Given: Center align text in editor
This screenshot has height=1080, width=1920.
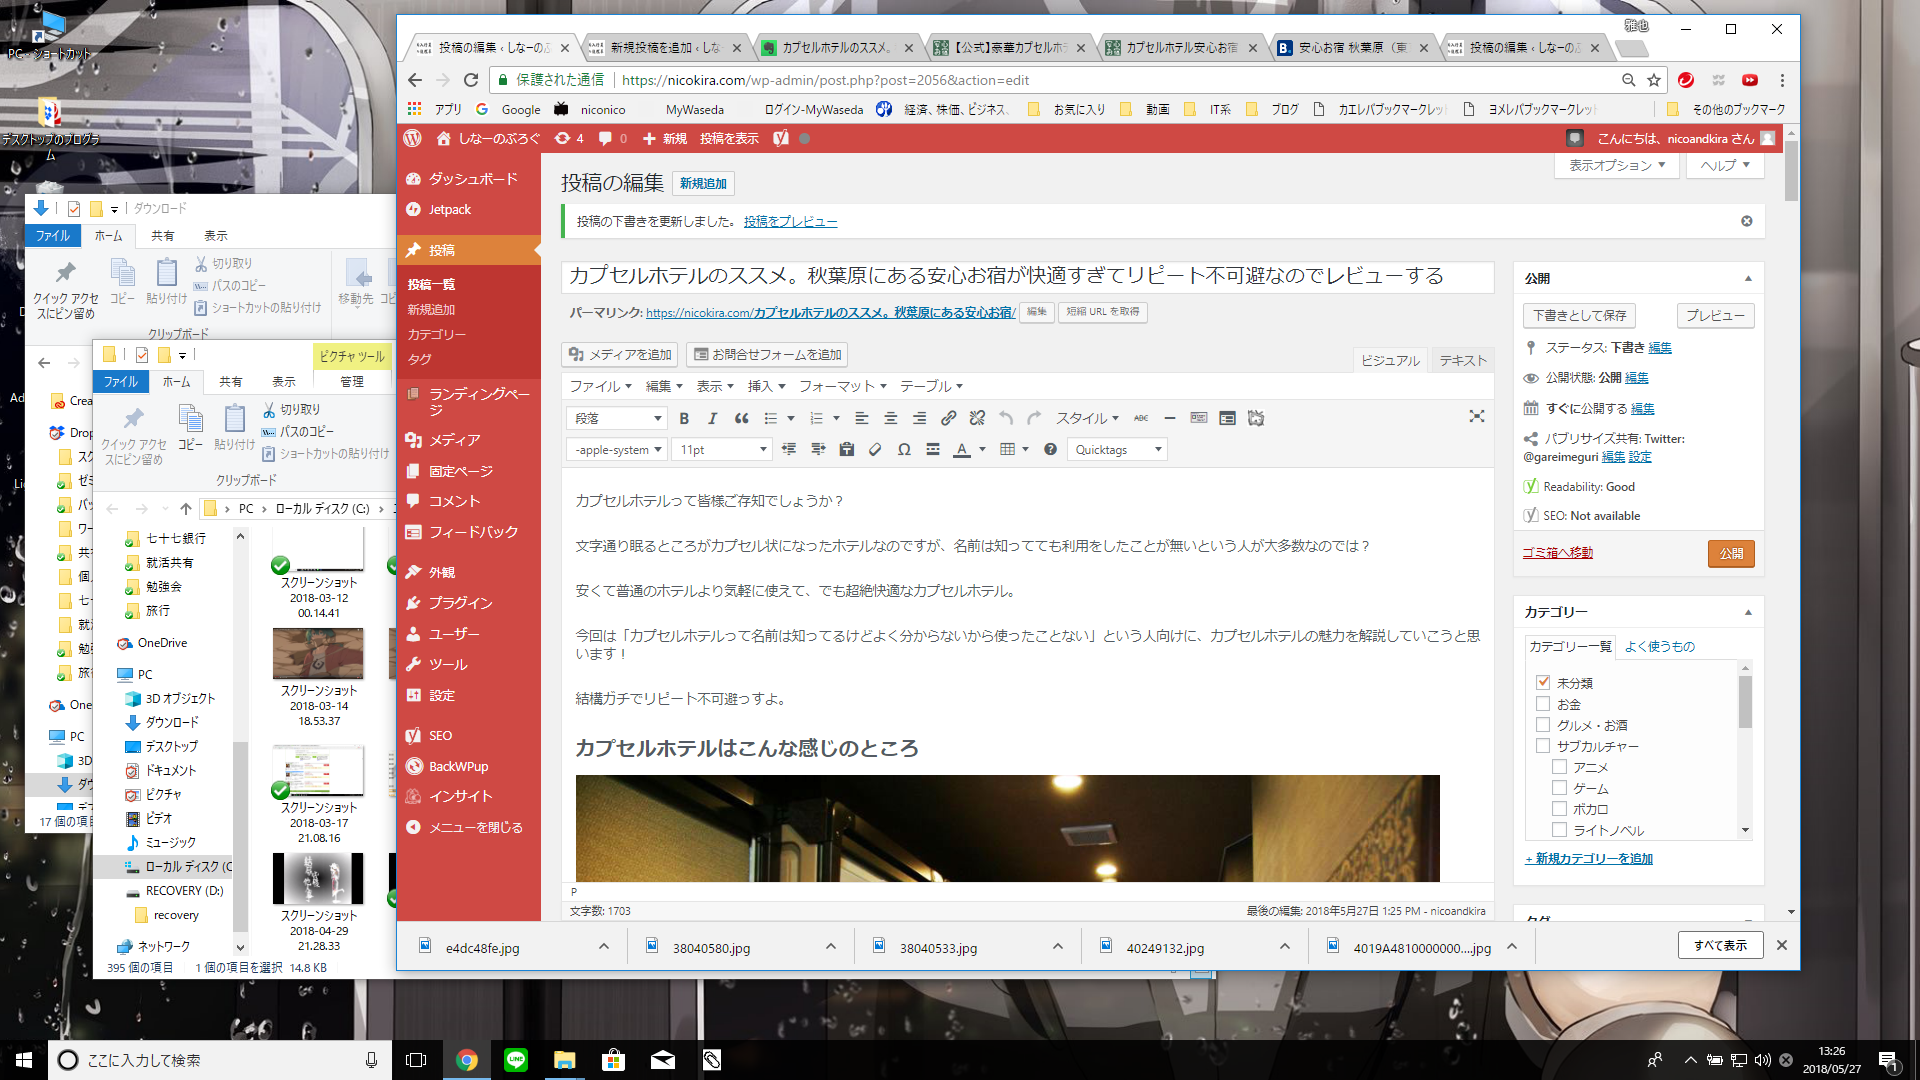Looking at the screenshot, I should pyautogui.click(x=890, y=418).
